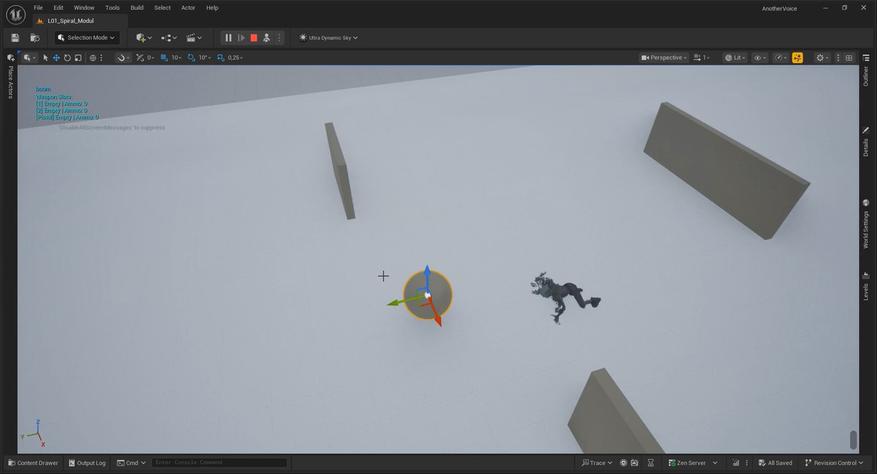The height and width of the screenshot is (474, 877).
Task: Open the Levels side panel
Action: tap(866, 287)
